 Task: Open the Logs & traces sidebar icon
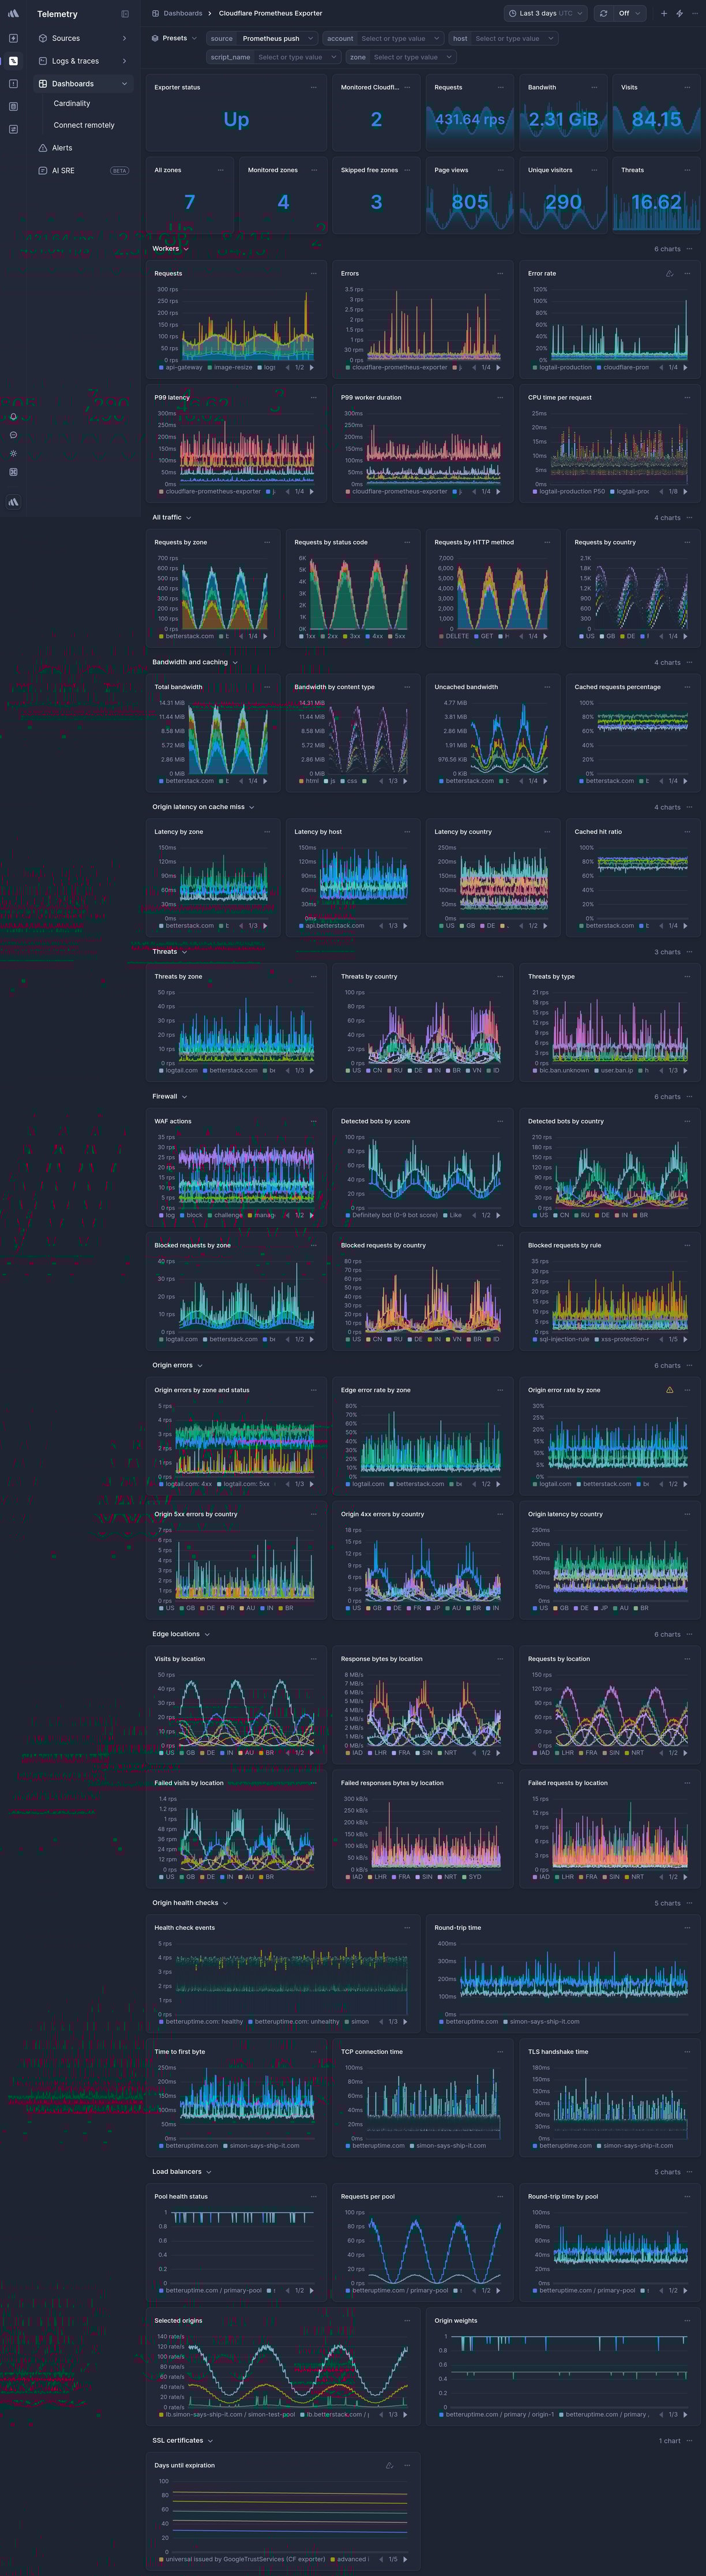tap(43, 61)
